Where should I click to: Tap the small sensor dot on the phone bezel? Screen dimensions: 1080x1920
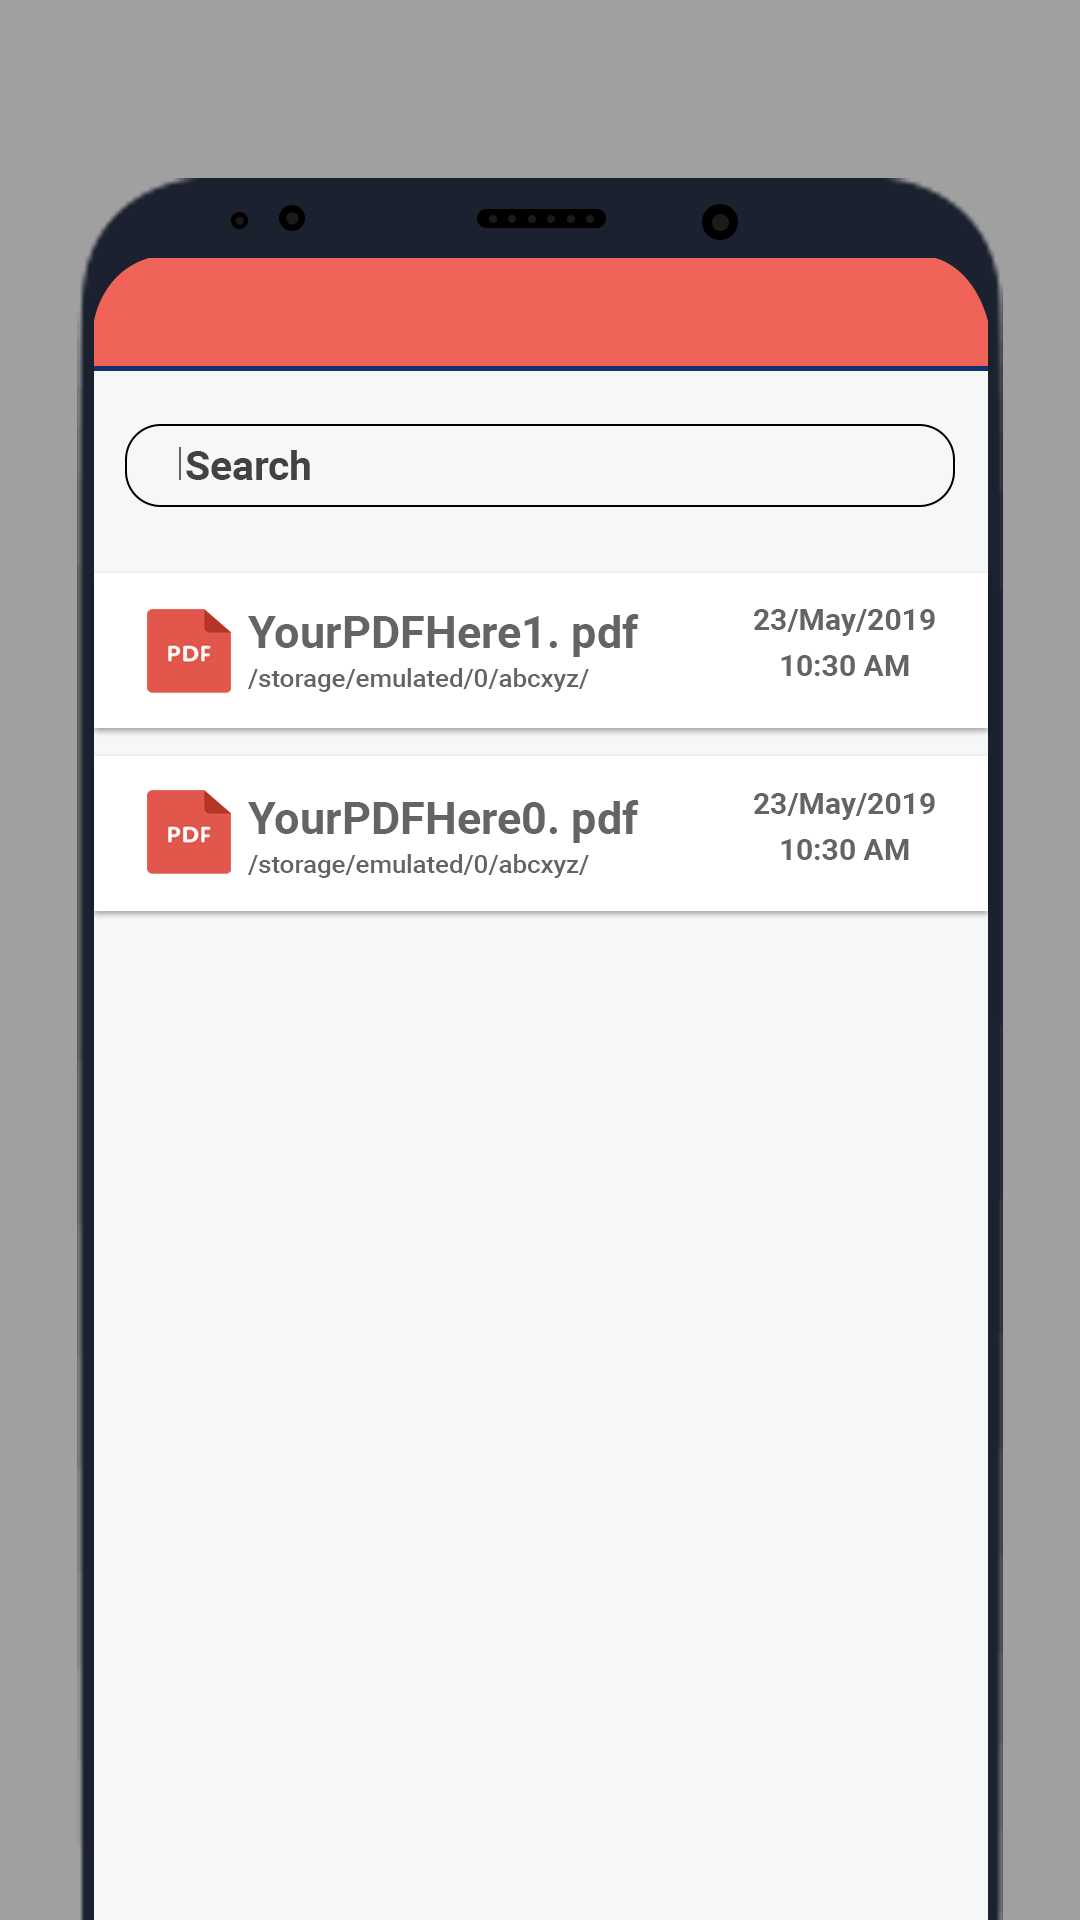pos(239,220)
